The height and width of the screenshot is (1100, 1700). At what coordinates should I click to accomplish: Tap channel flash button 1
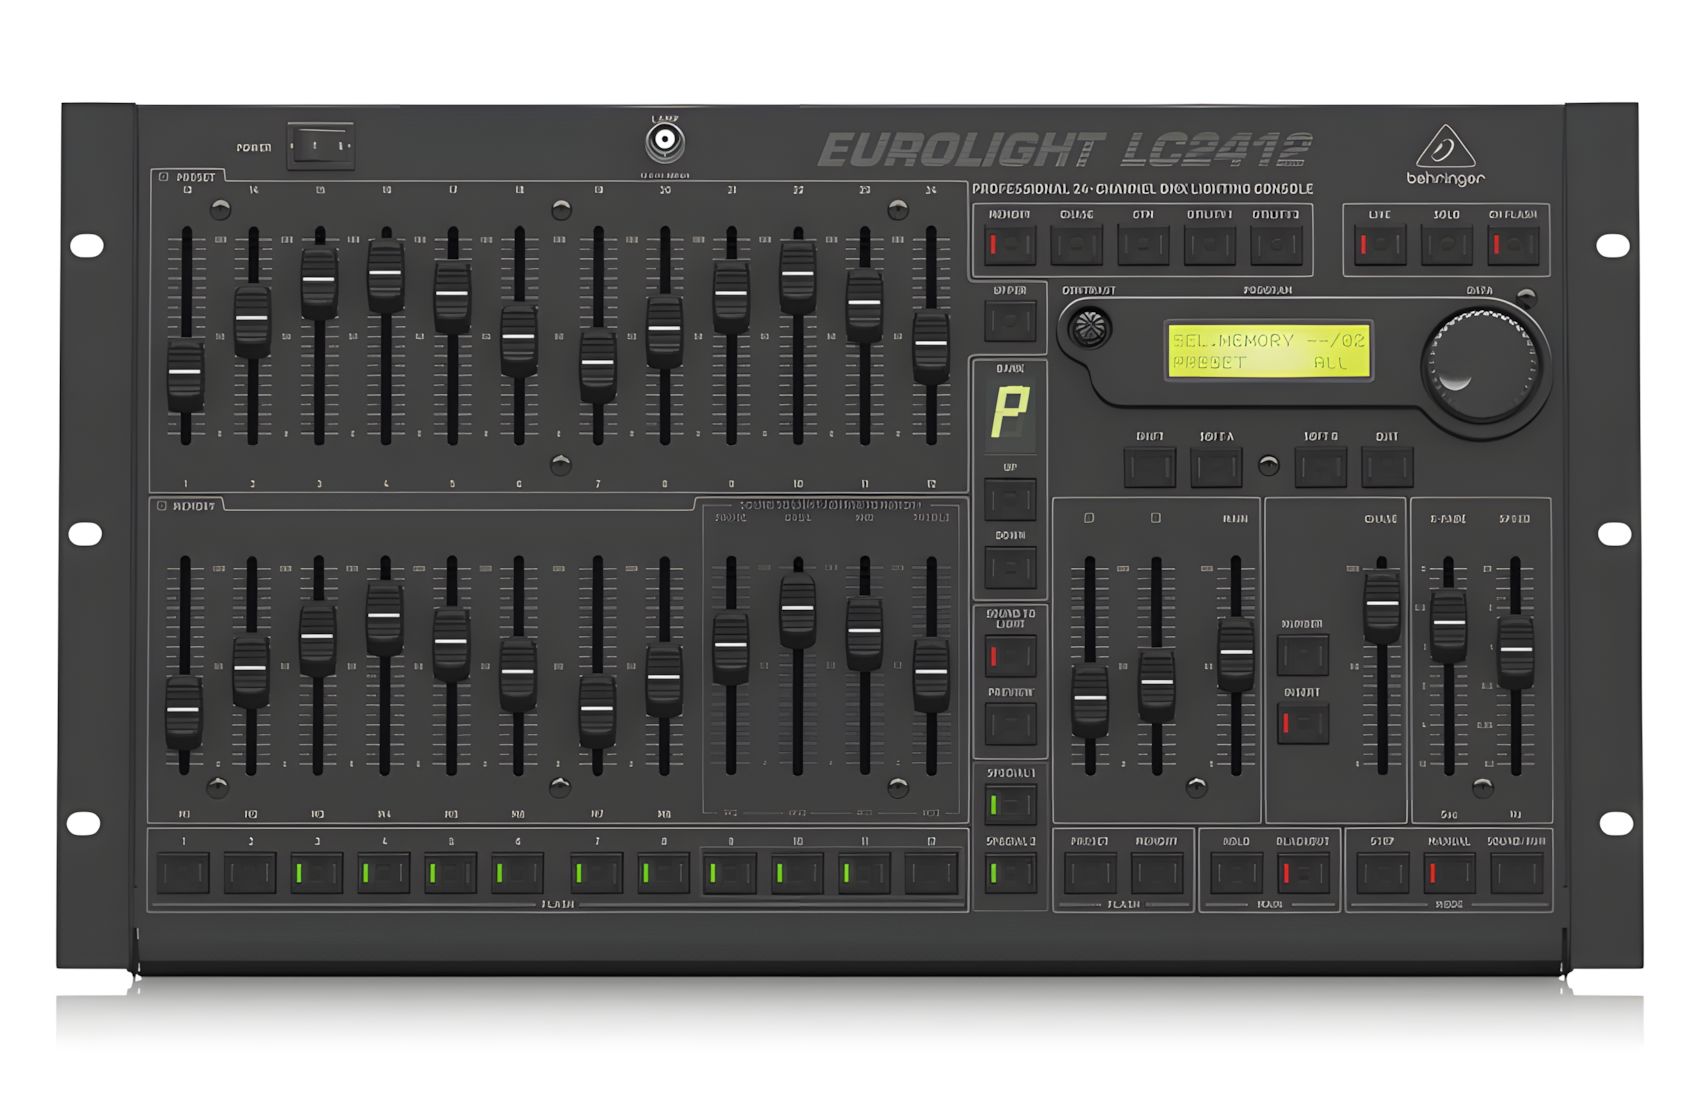(x=184, y=874)
